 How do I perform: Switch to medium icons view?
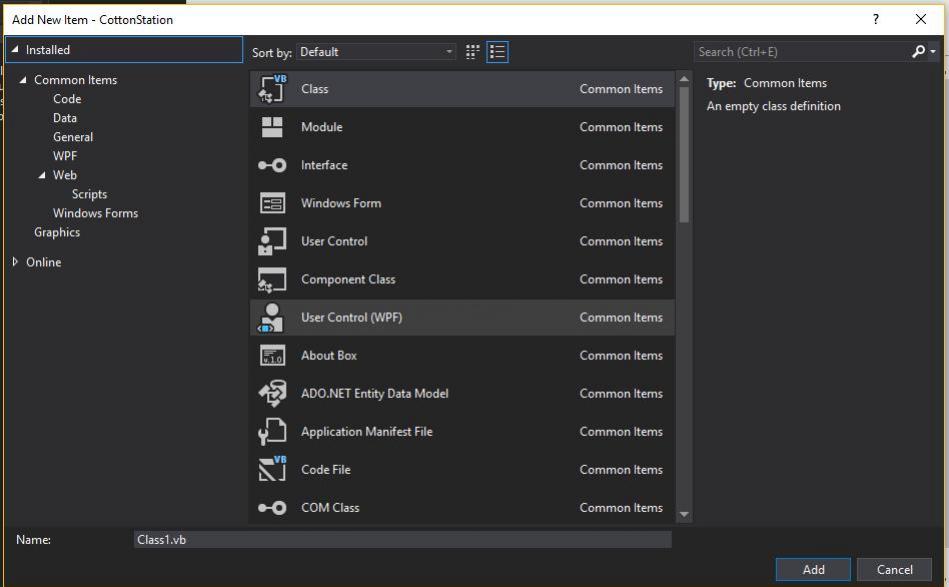point(473,52)
